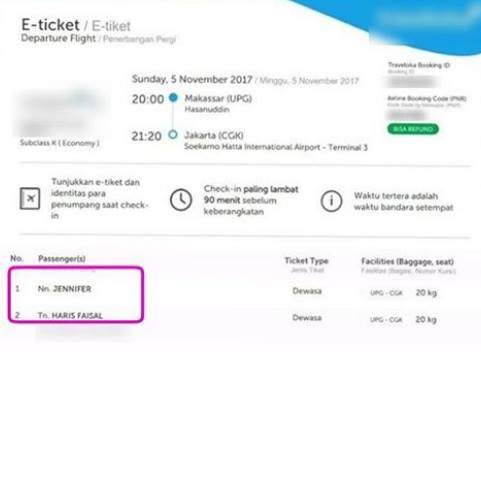Click the first passenger's 20 kg baggage
The image size is (481, 497).
coord(426,293)
